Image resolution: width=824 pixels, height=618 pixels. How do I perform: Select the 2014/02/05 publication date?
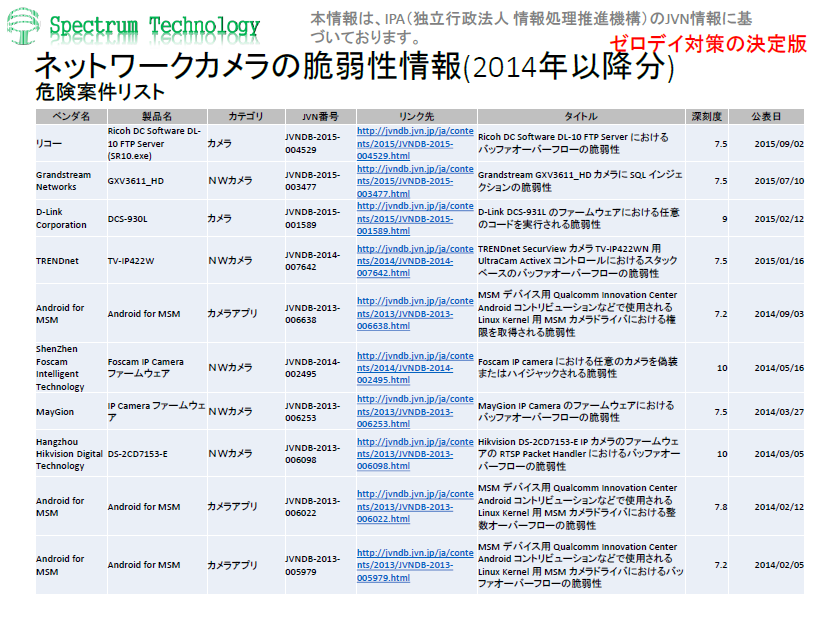click(x=779, y=565)
